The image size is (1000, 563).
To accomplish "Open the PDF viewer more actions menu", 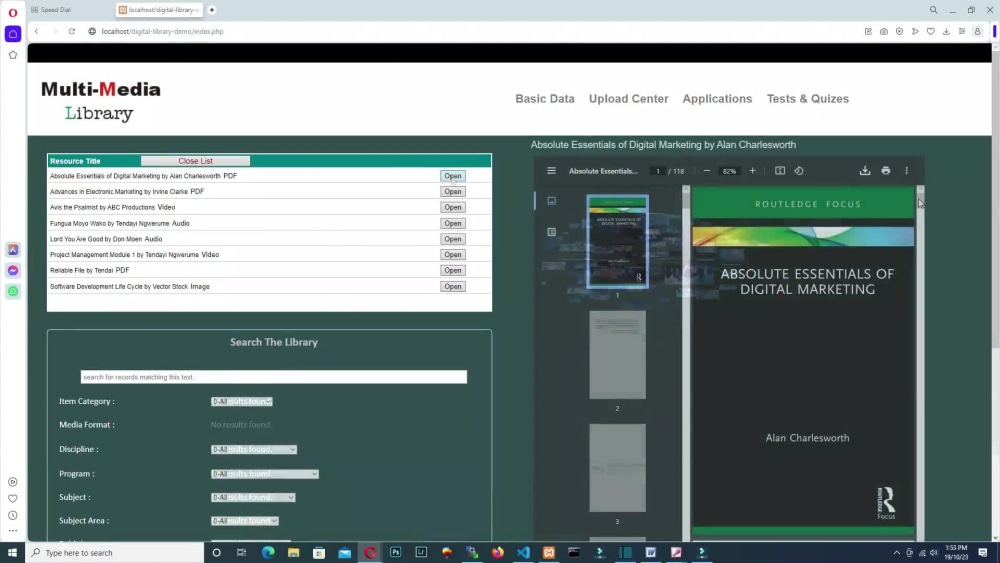I will (906, 171).
